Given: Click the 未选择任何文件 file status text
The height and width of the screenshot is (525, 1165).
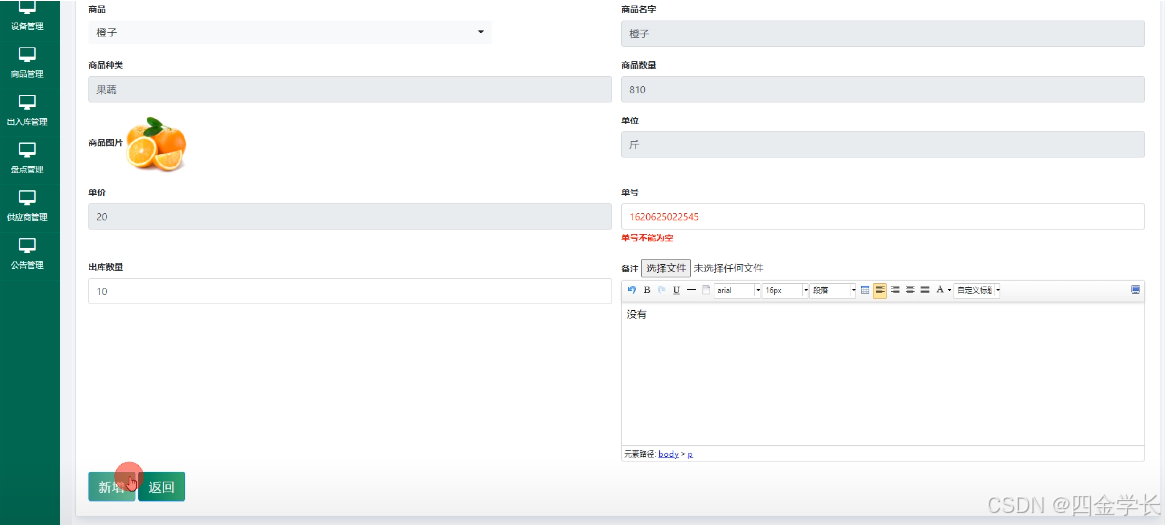Looking at the screenshot, I should coord(728,268).
